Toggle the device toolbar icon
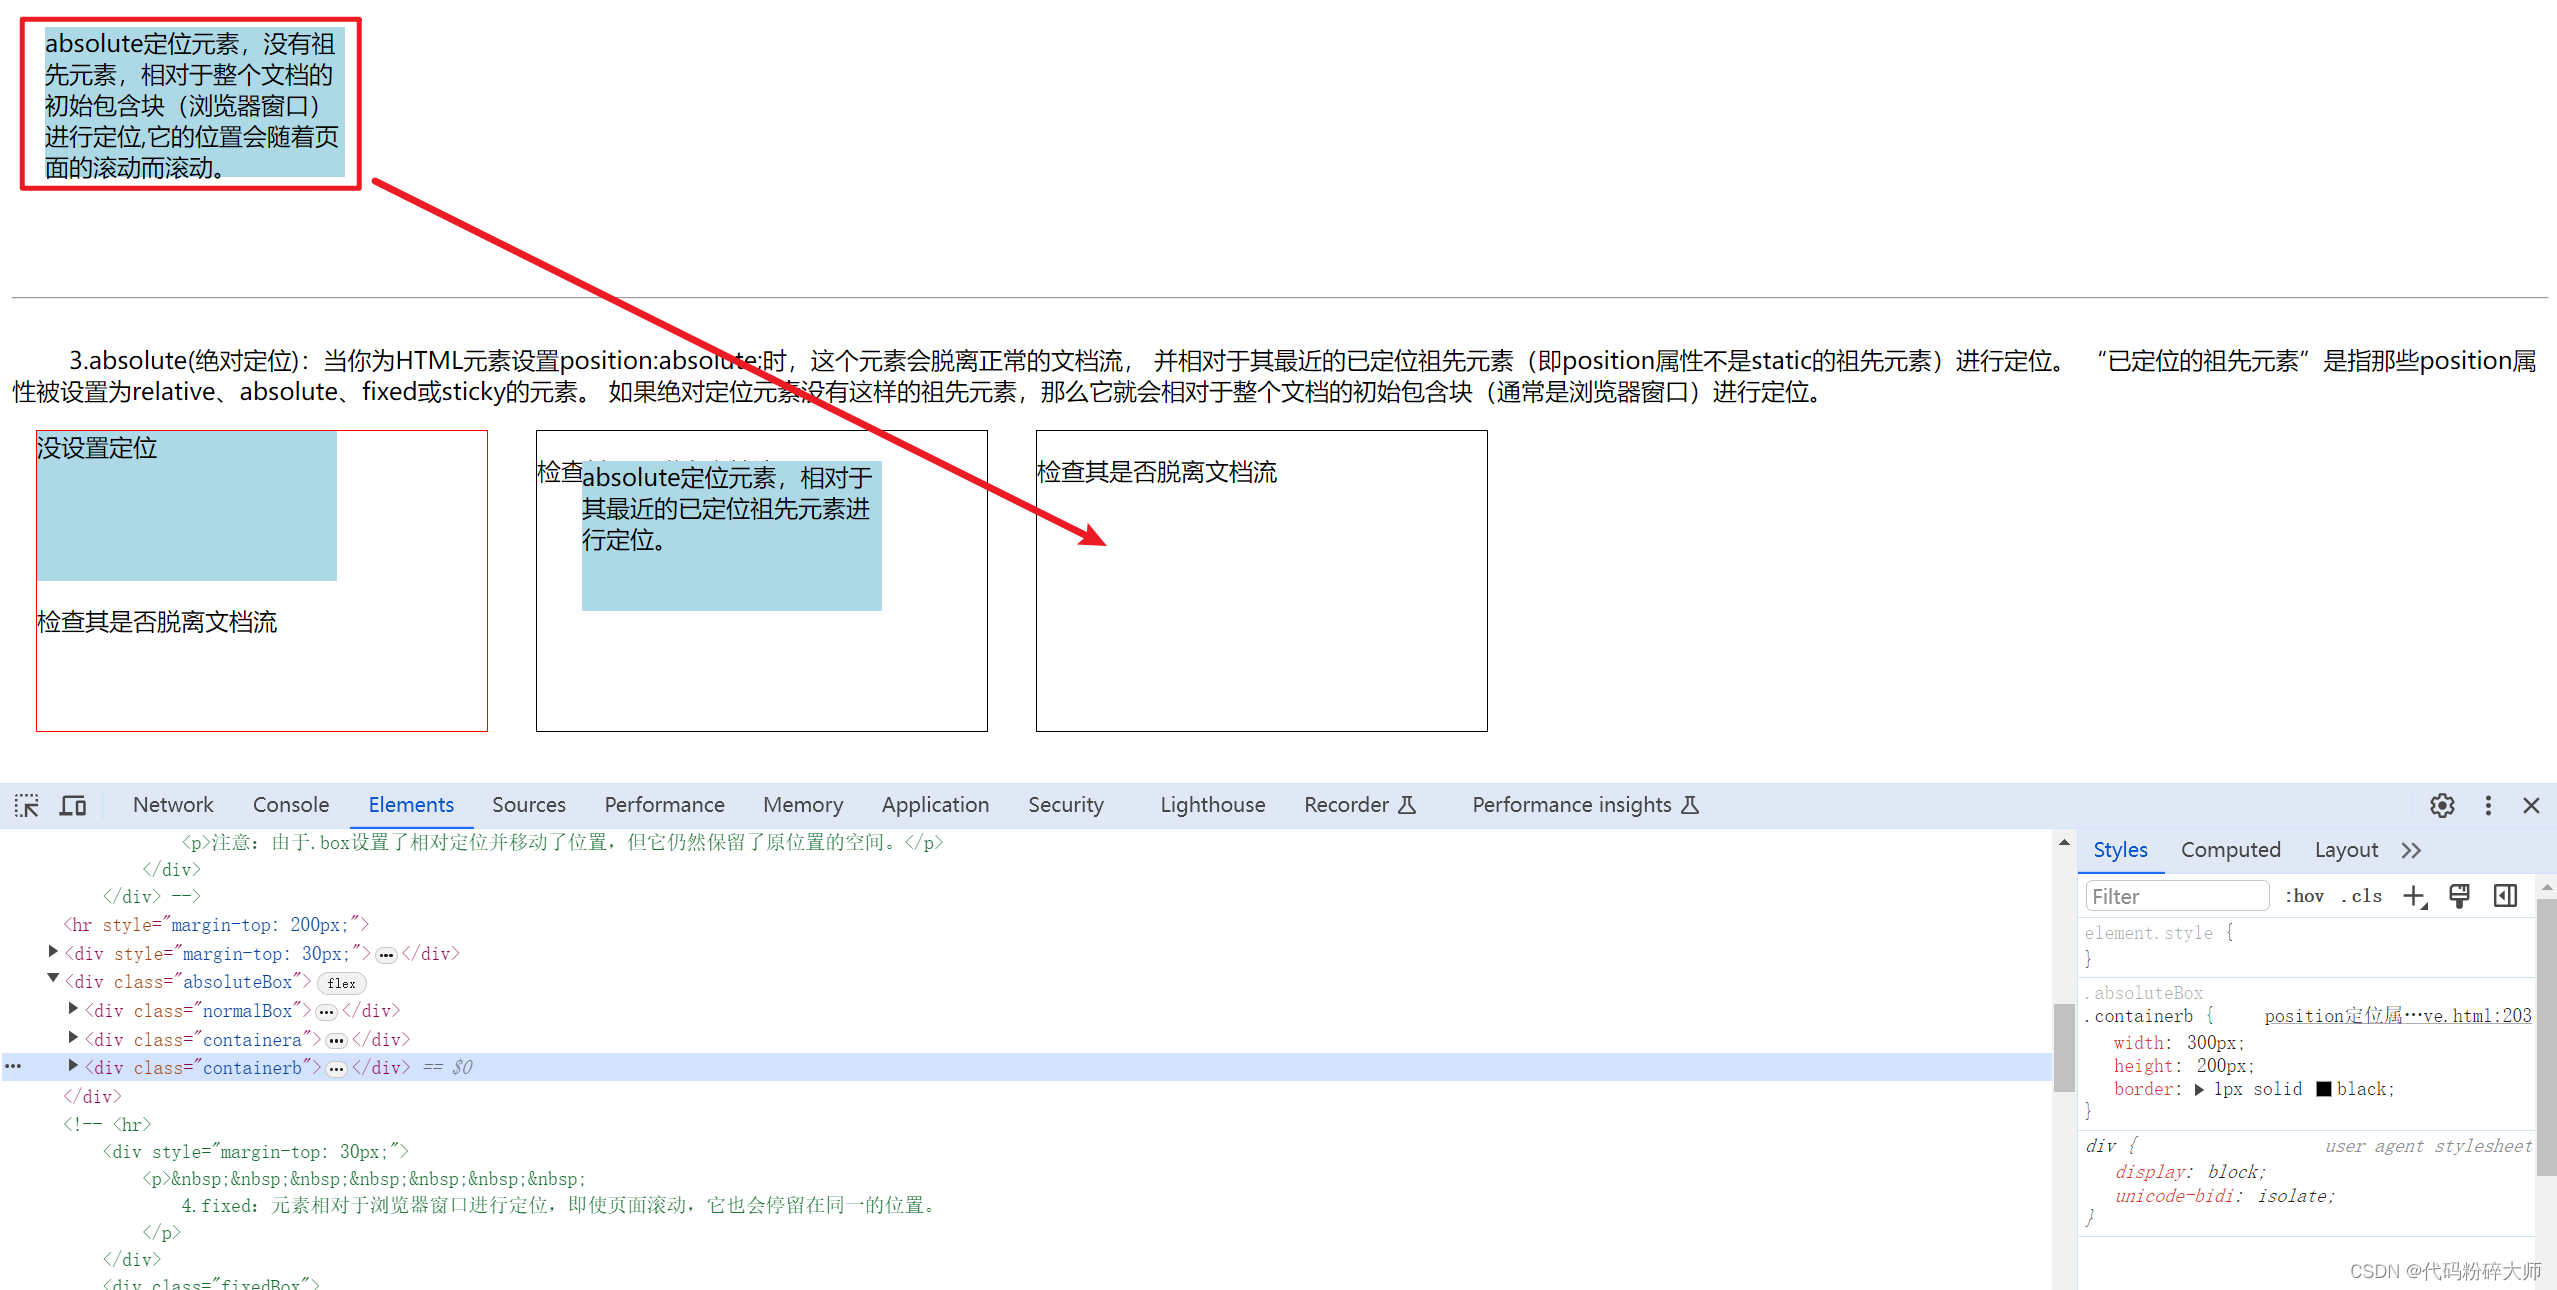The width and height of the screenshot is (2557, 1290). tap(73, 806)
